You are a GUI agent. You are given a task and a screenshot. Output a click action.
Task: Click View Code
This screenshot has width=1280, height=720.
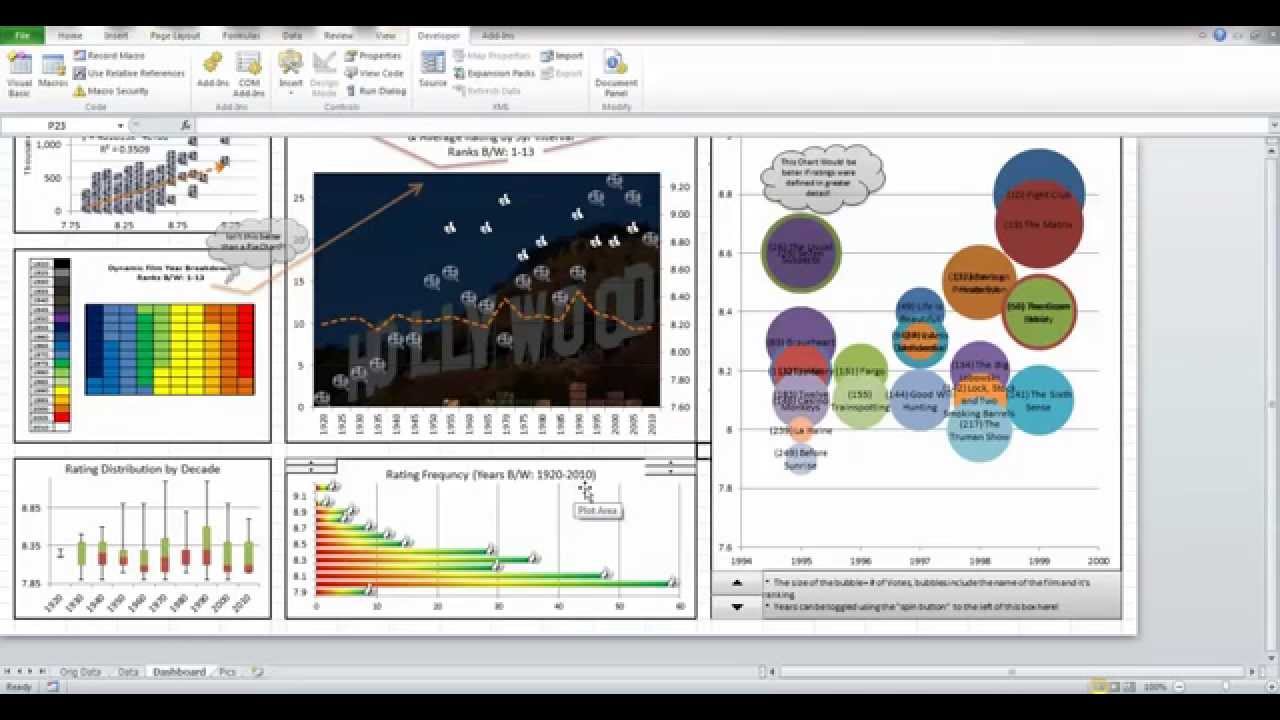coord(374,73)
